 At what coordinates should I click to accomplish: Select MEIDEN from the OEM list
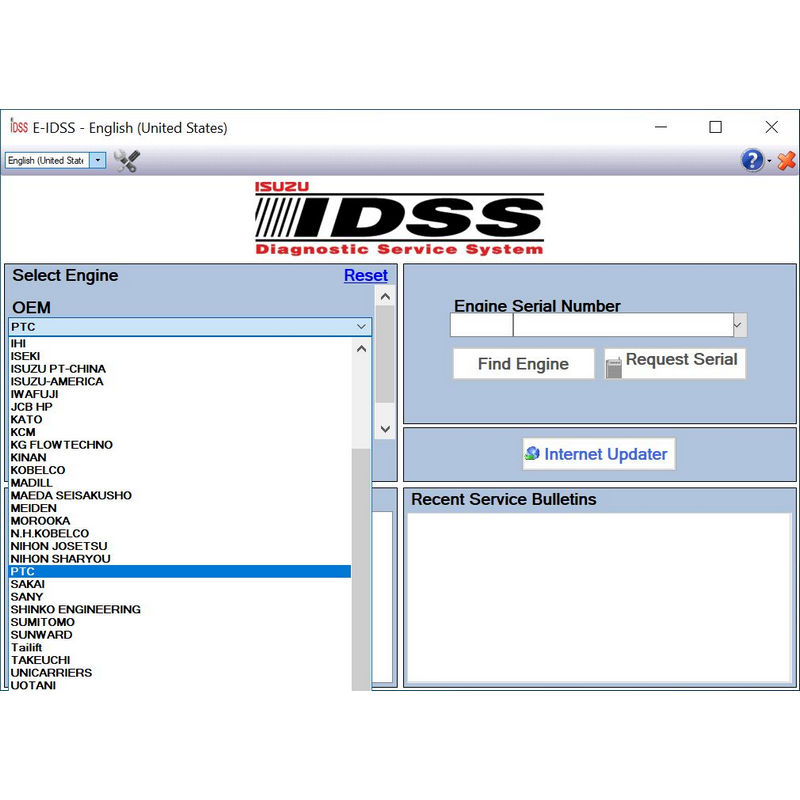click(180, 508)
